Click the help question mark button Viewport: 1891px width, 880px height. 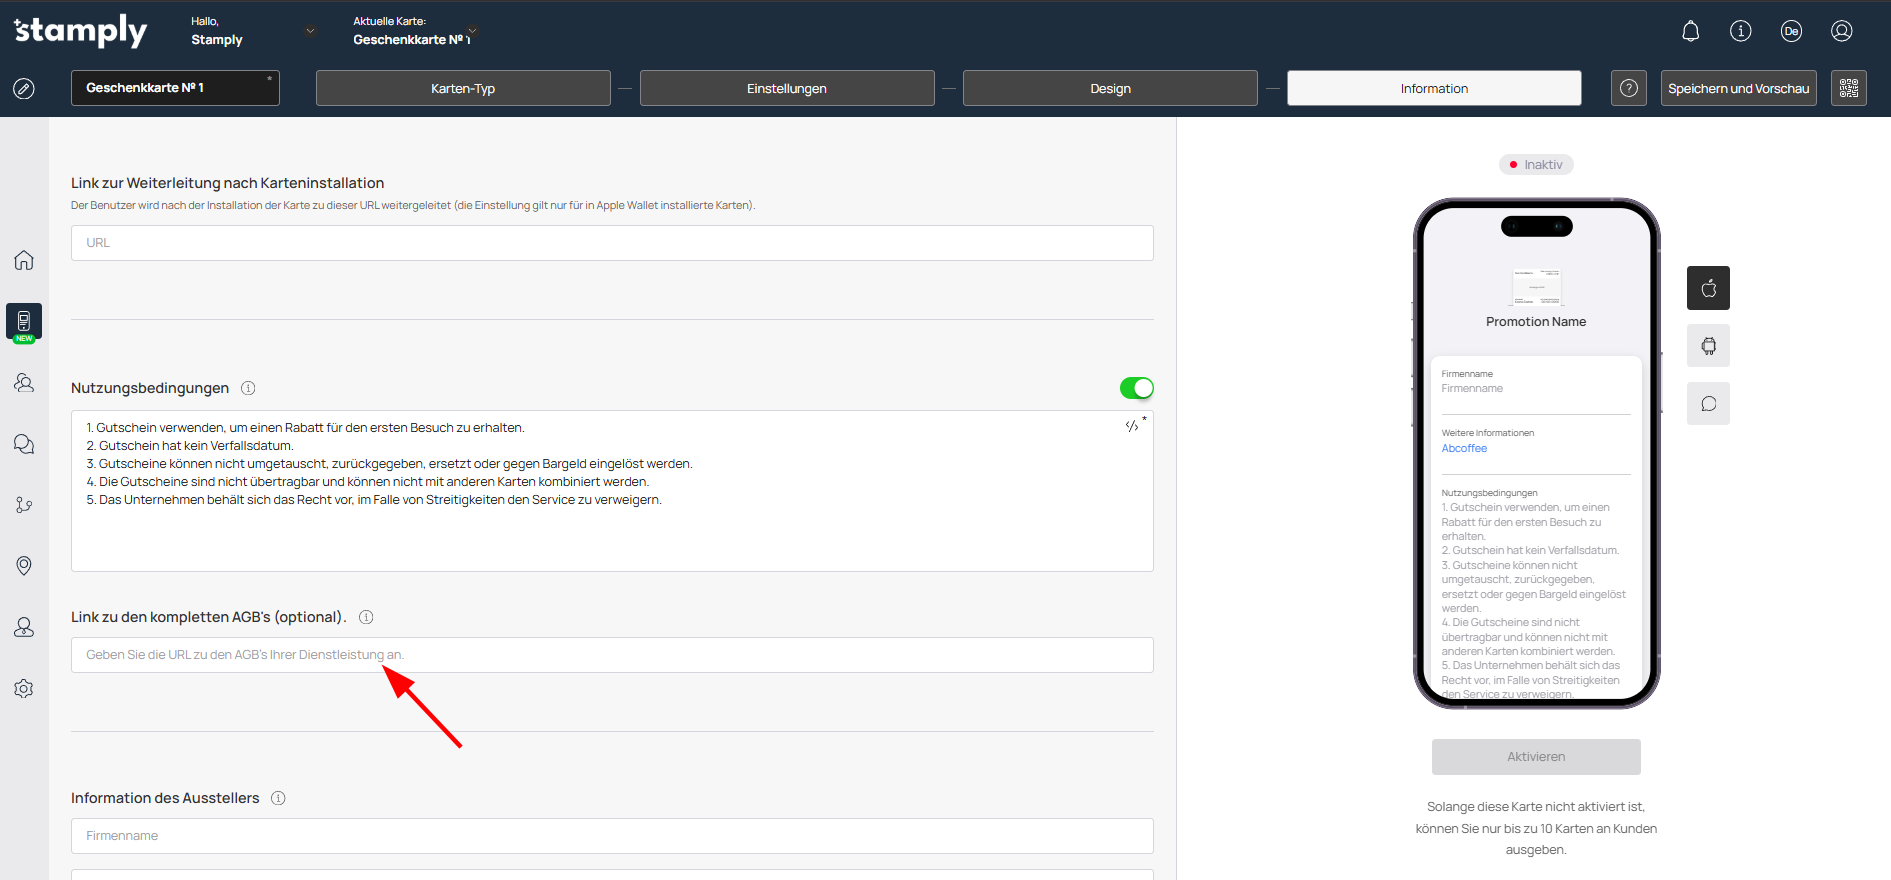pyautogui.click(x=1628, y=88)
